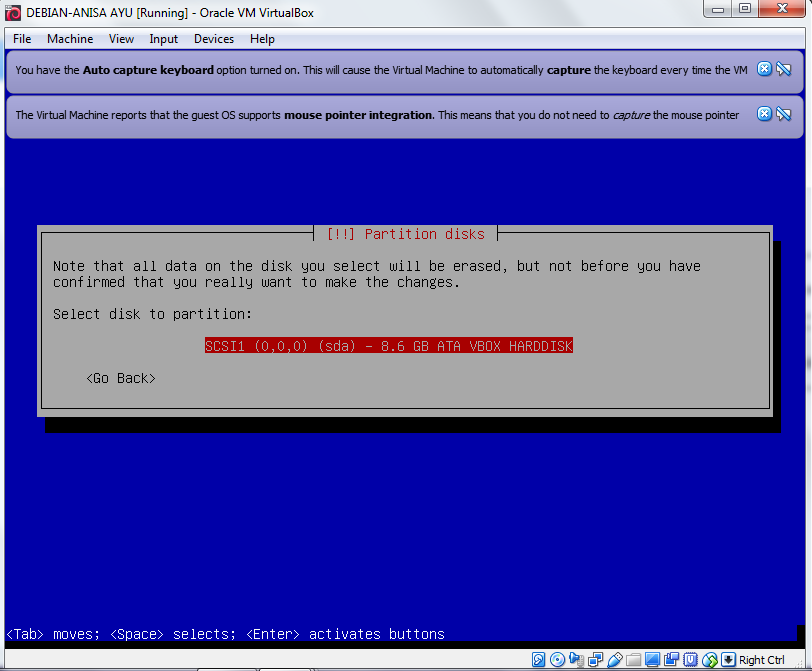Viewport: 812px width, 671px height.
Task: Open the Help menu
Action: pos(262,39)
